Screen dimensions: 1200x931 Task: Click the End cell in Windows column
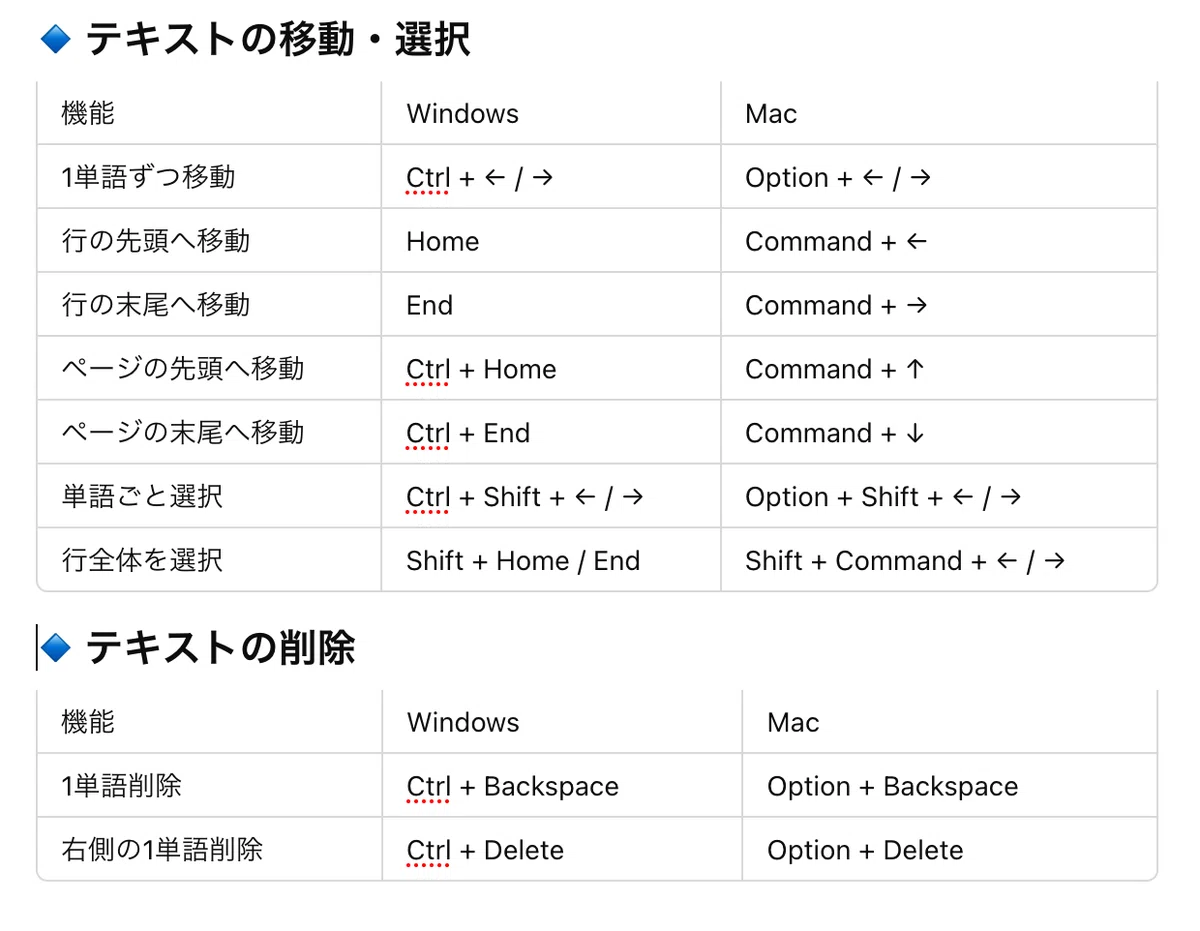[x=551, y=305]
